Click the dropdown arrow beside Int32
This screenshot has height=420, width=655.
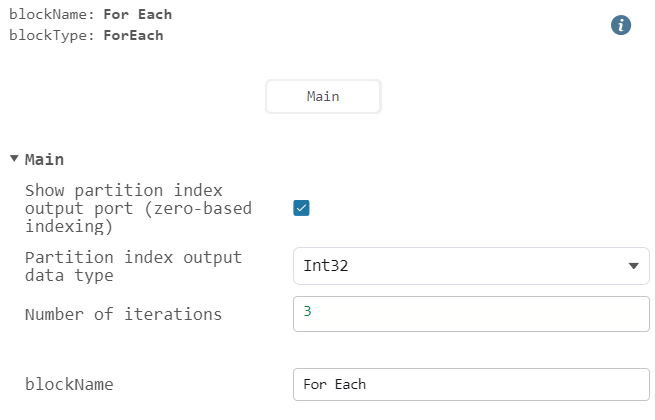pos(632,266)
